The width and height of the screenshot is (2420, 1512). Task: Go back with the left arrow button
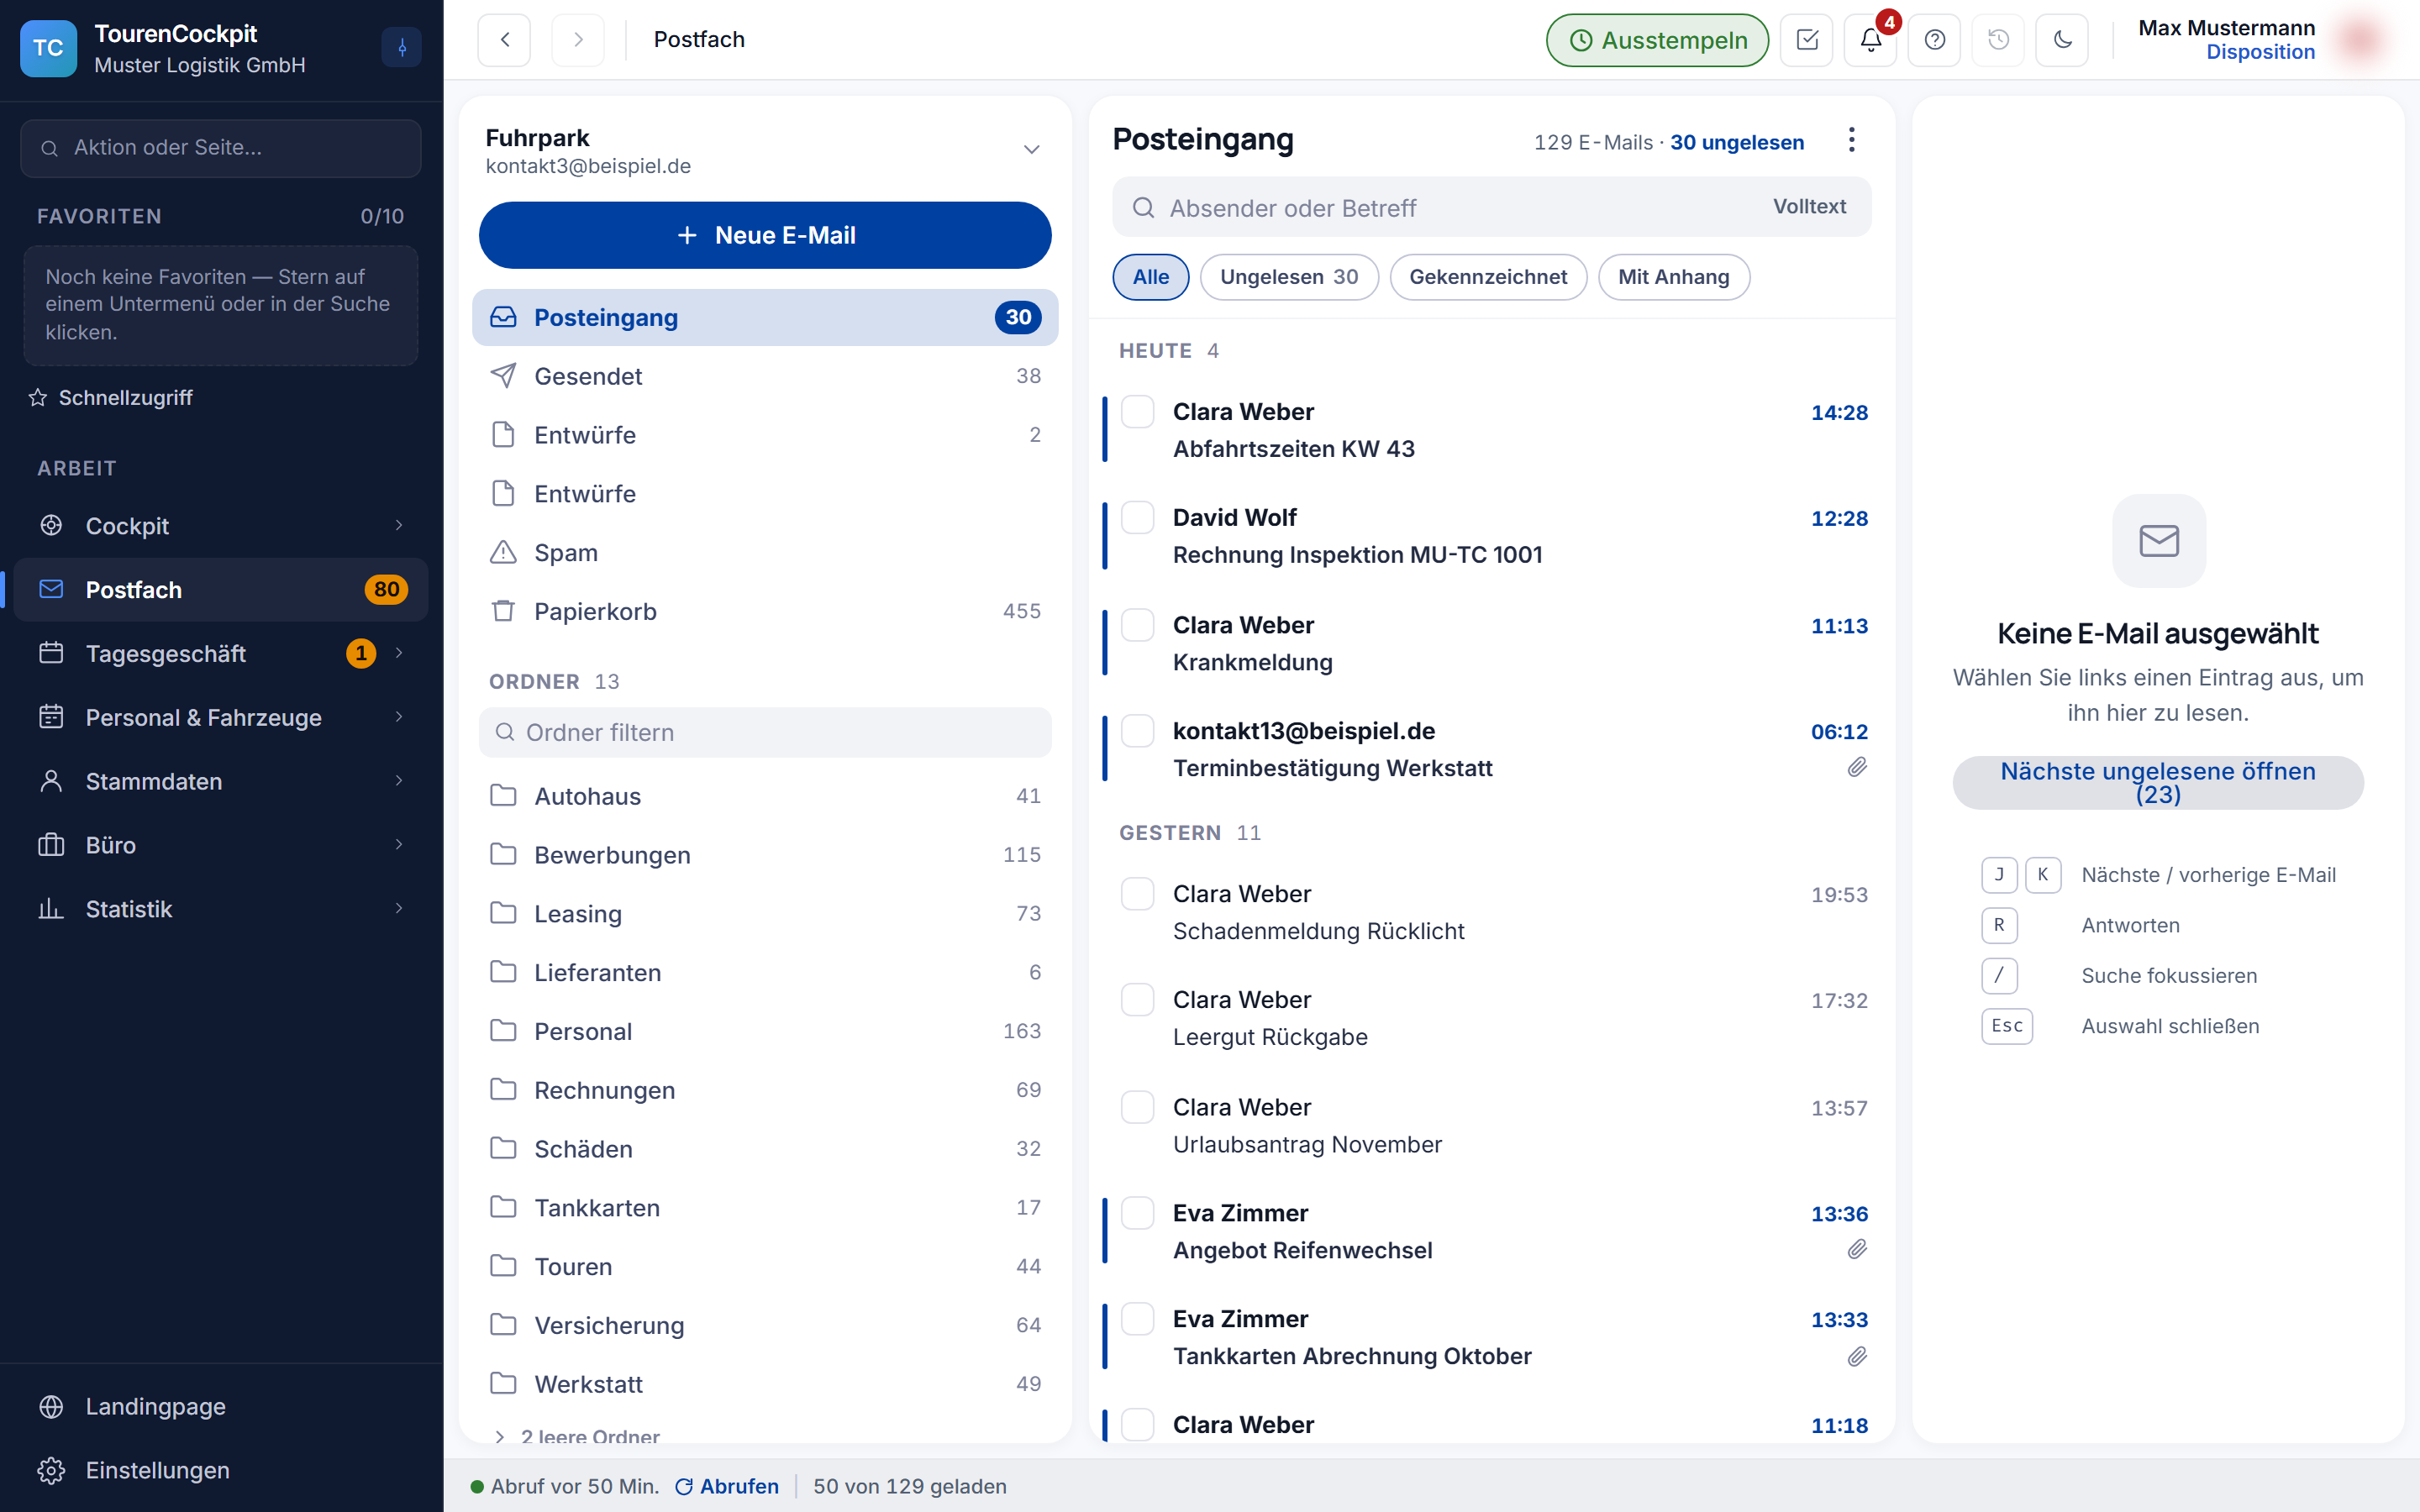[x=504, y=40]
